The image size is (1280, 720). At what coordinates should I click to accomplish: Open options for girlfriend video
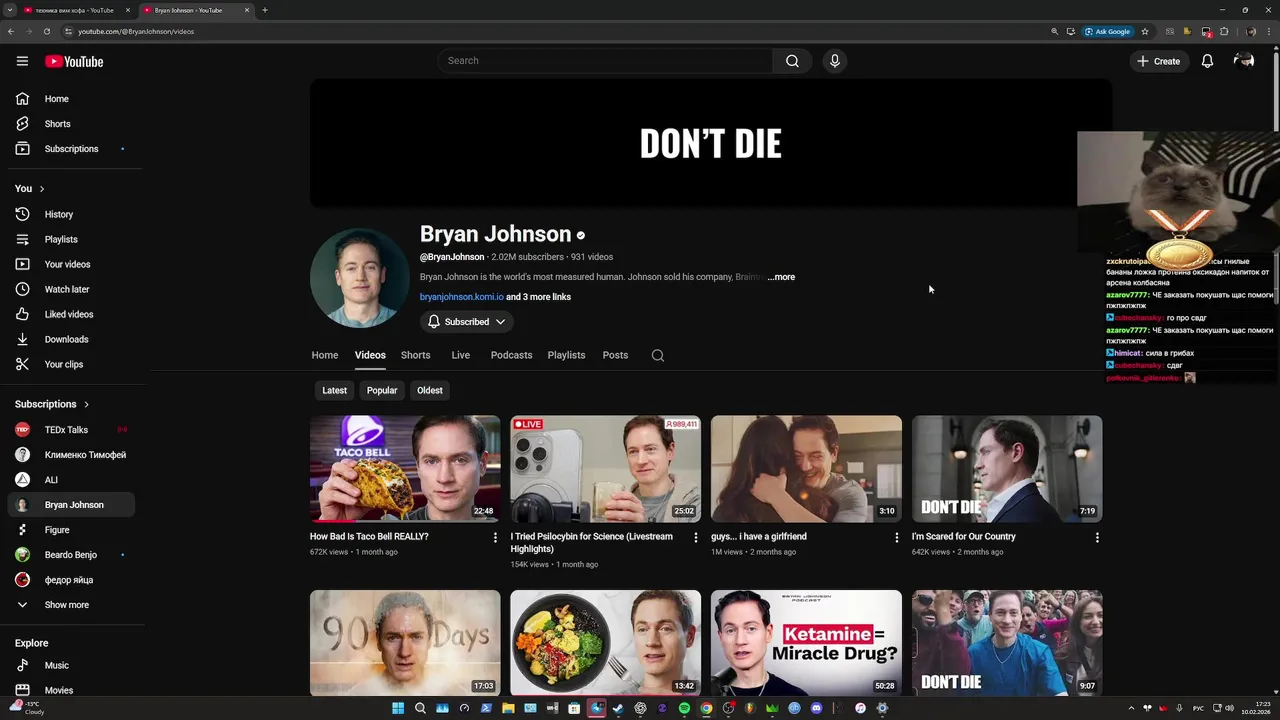click(896, 537)
